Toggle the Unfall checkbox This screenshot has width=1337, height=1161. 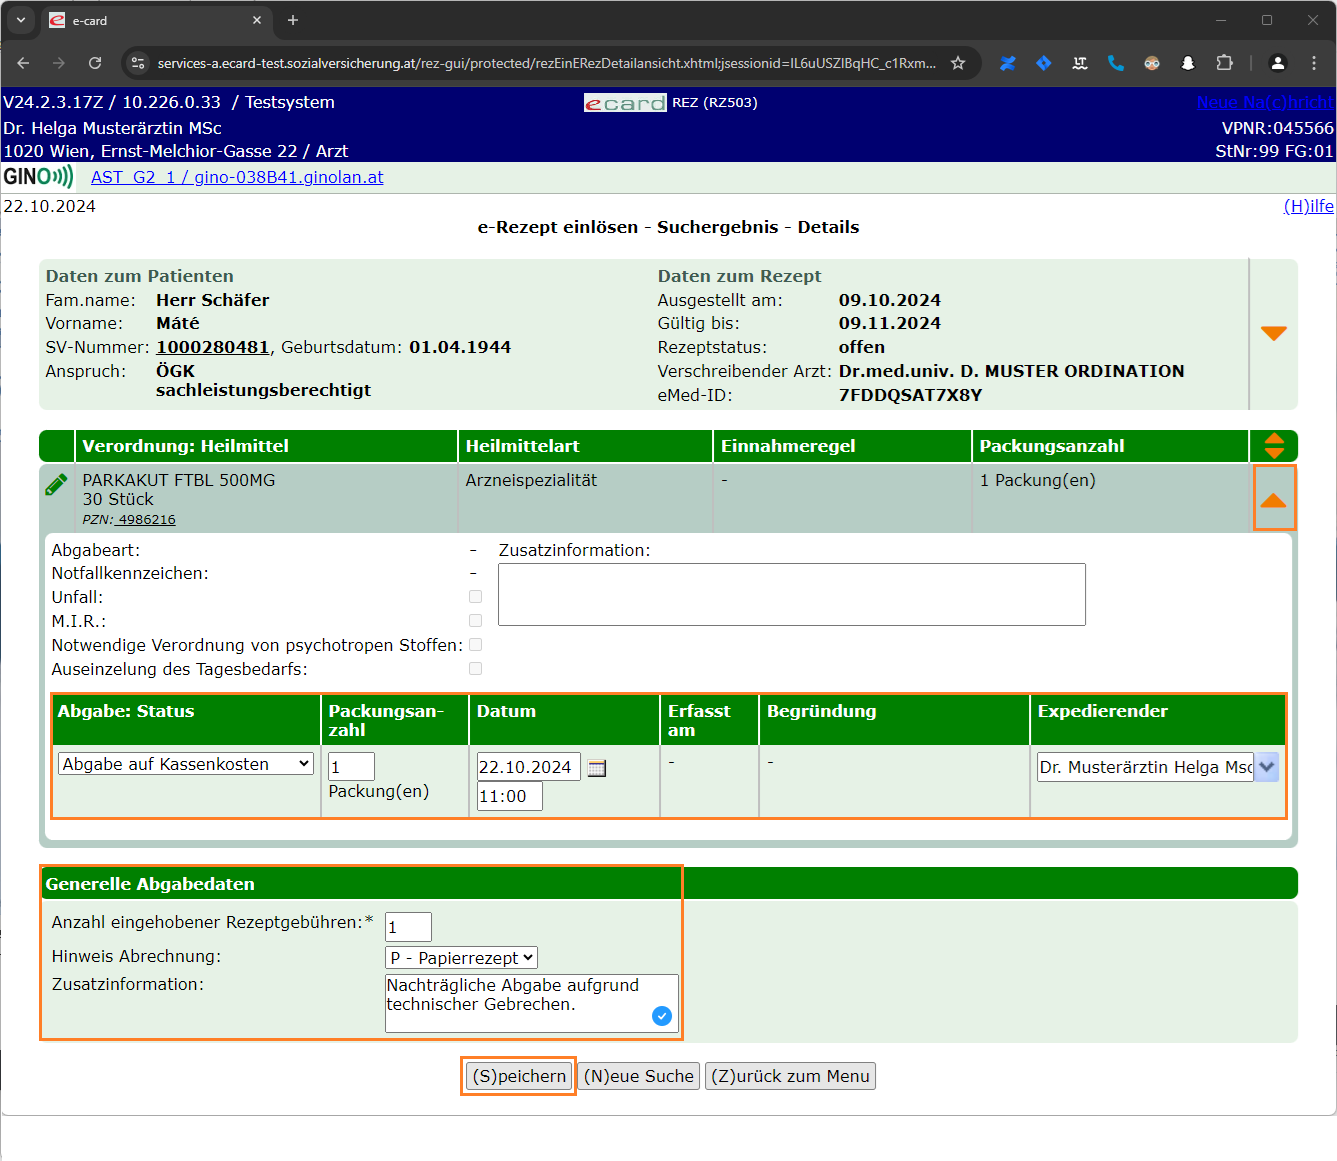coord(476,597)
